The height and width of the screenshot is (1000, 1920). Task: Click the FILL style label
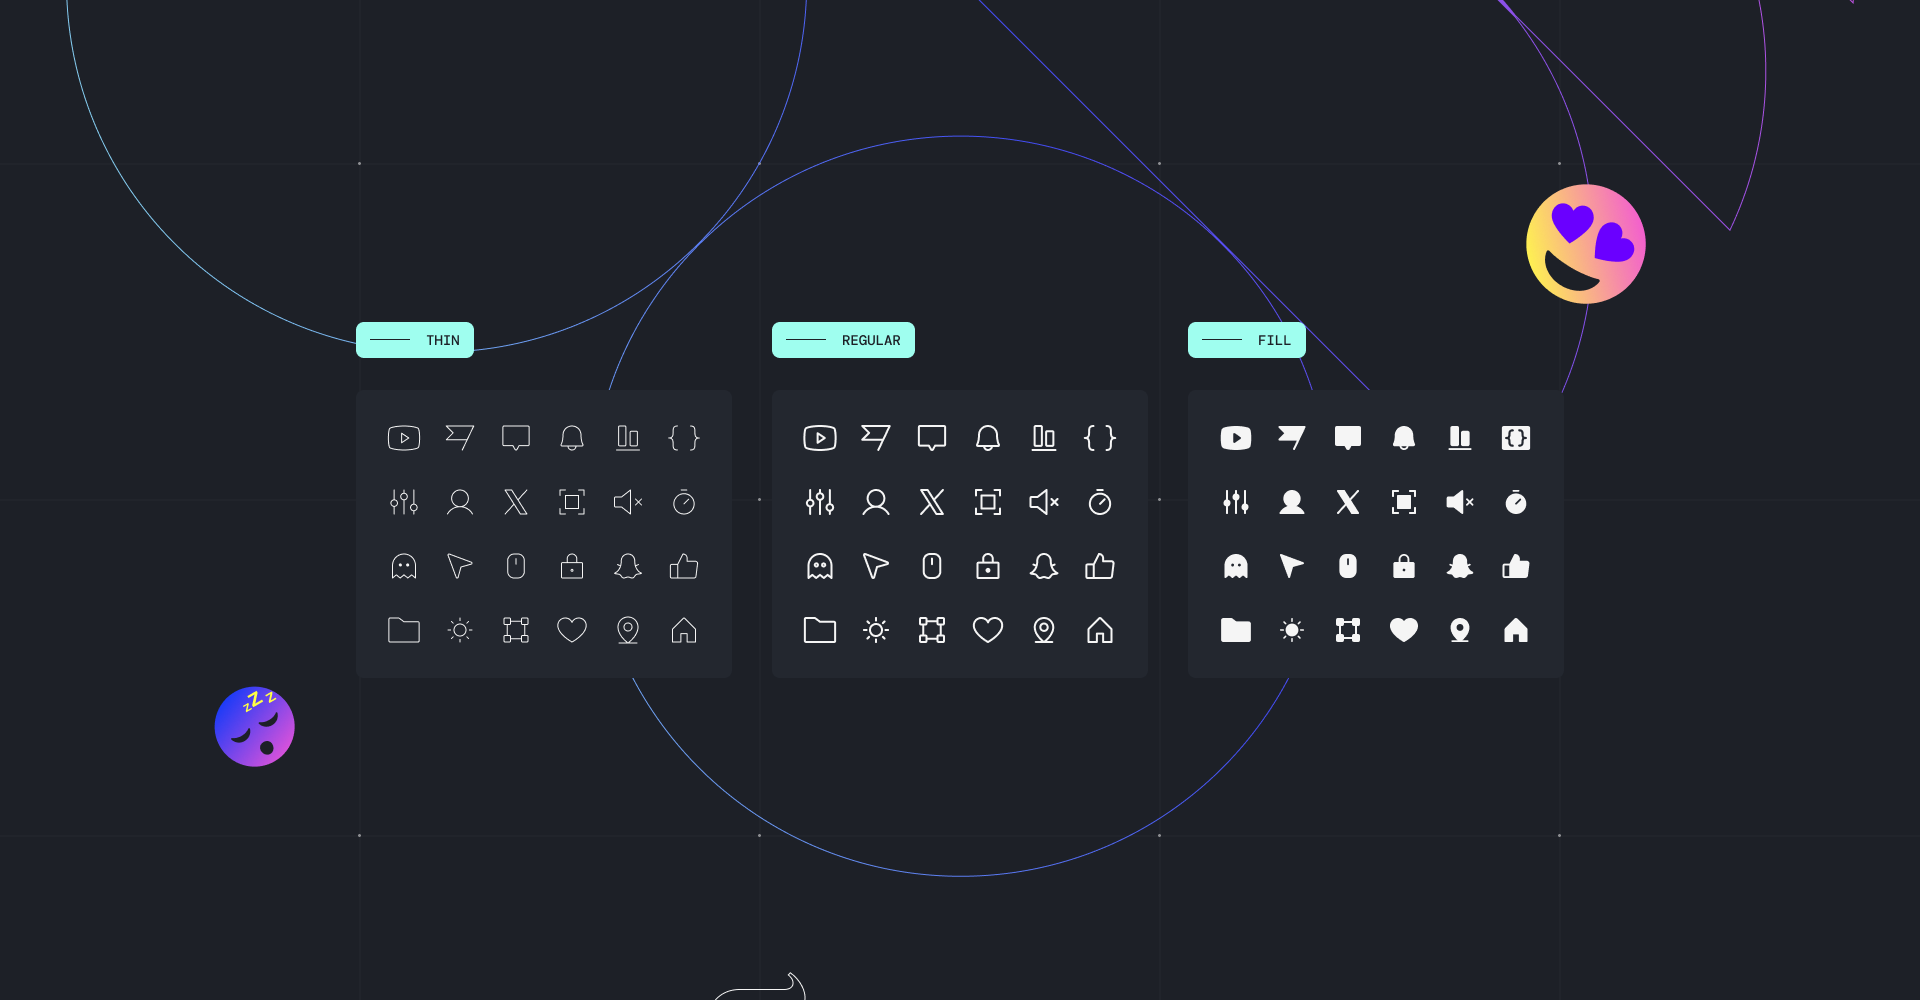pos(1247,340)
